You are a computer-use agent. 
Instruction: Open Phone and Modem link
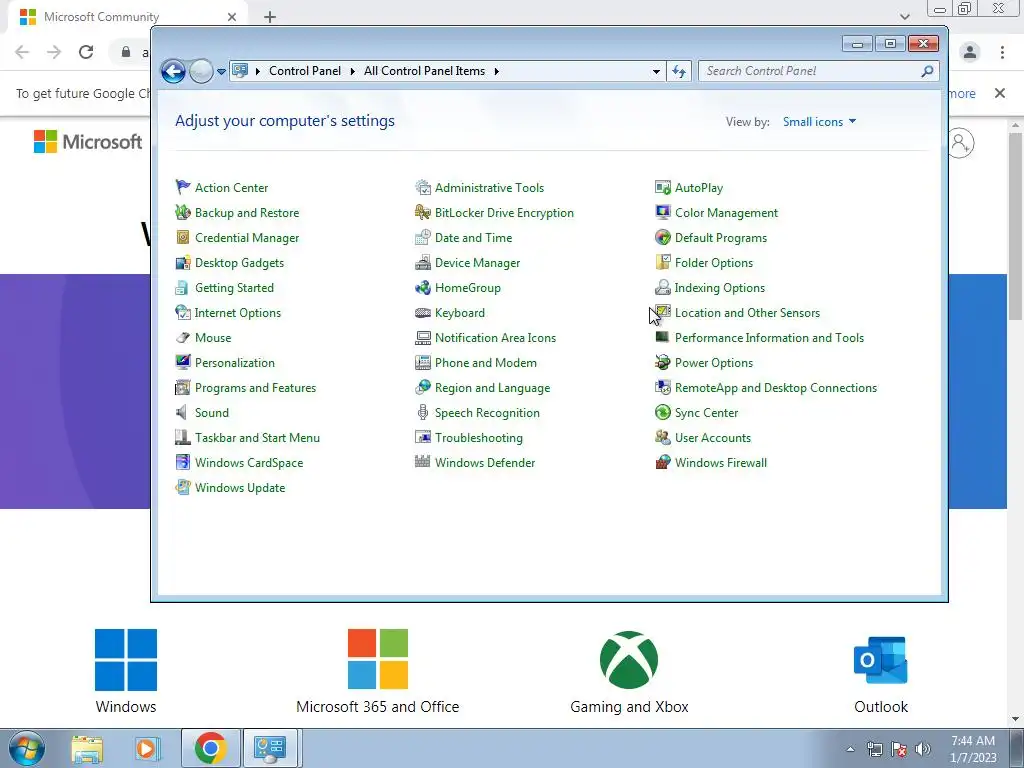486,363
